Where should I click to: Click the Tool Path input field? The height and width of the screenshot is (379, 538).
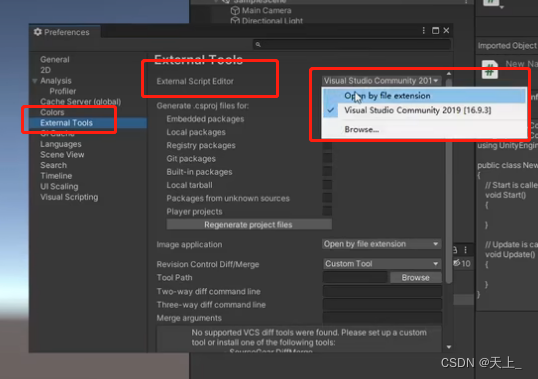tap(355, 277)
